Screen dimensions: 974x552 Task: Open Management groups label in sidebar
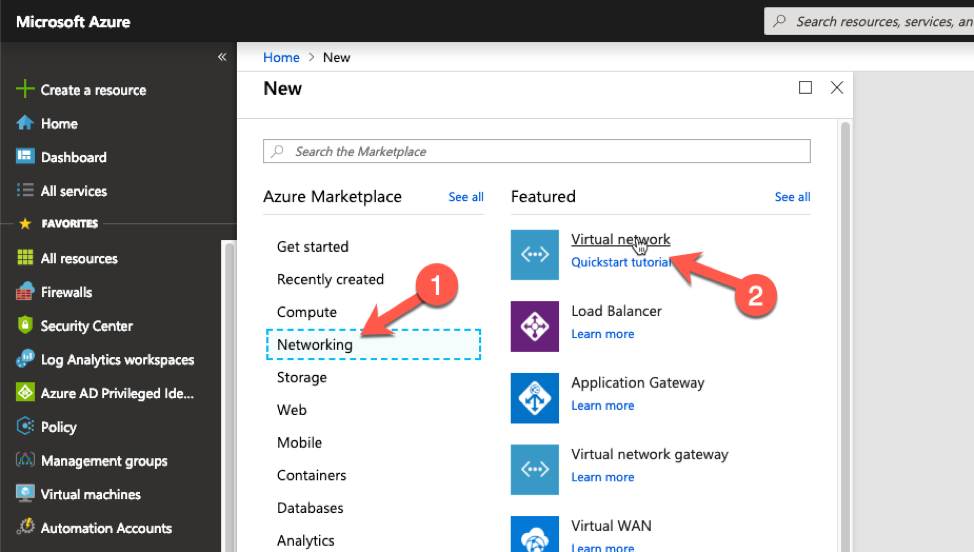pos(104,461)
